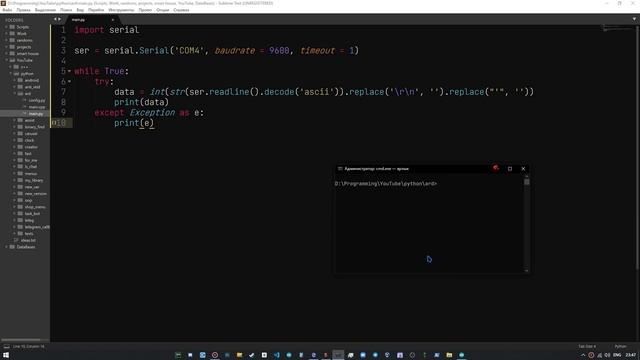The width and height of the screenshot is (640, 360).
Task: Open the Поиск menu
Action: (x=66, y=10)
